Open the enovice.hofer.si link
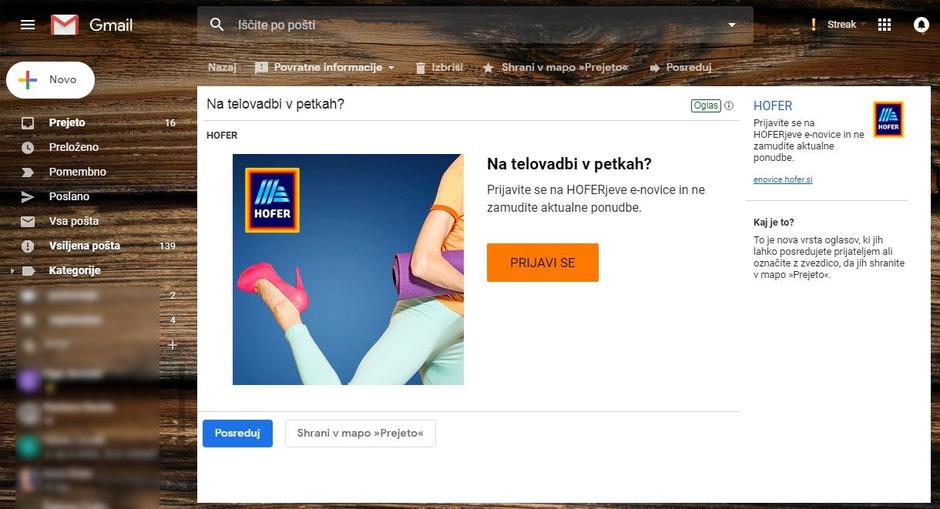Image resolution: width=940 pixels, height=509 pixels. pyautogui.click(x=783, y=179)
